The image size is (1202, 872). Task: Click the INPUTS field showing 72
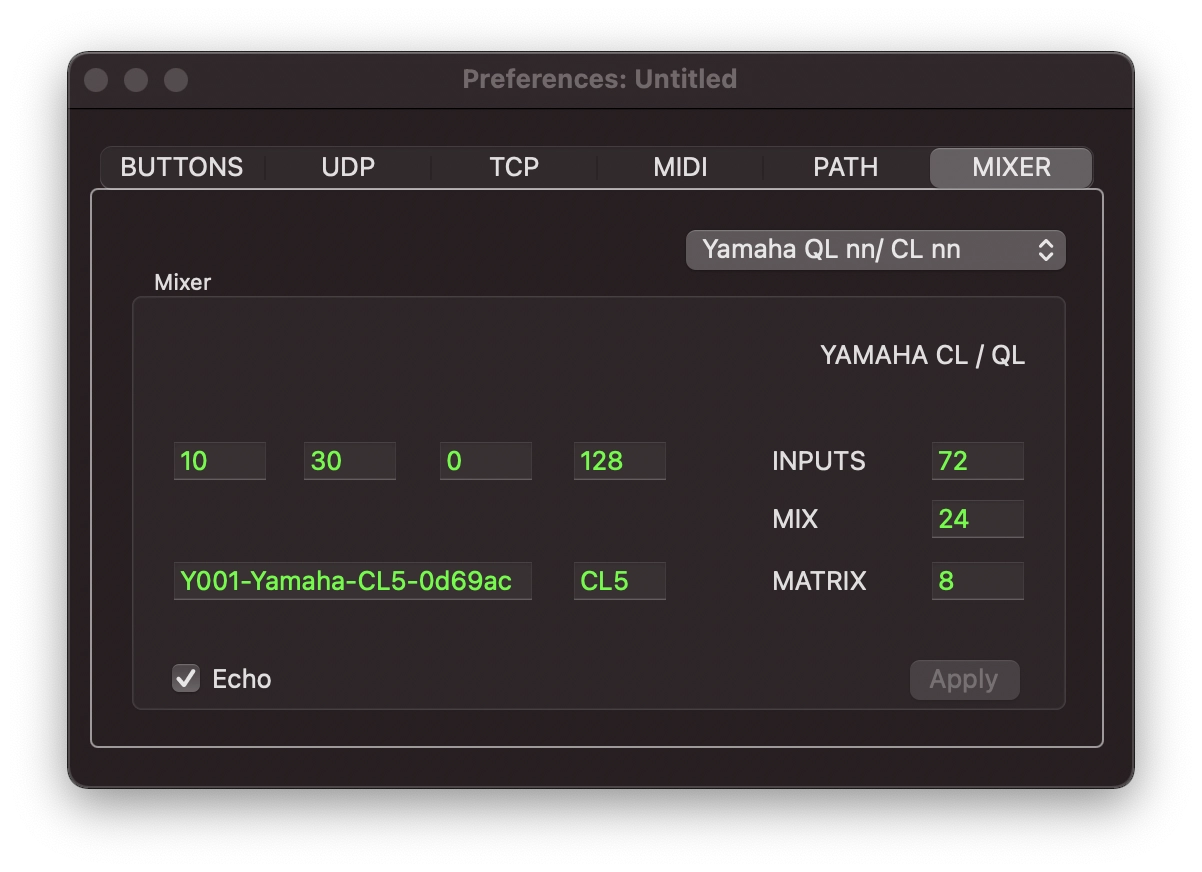coord(978,461)
